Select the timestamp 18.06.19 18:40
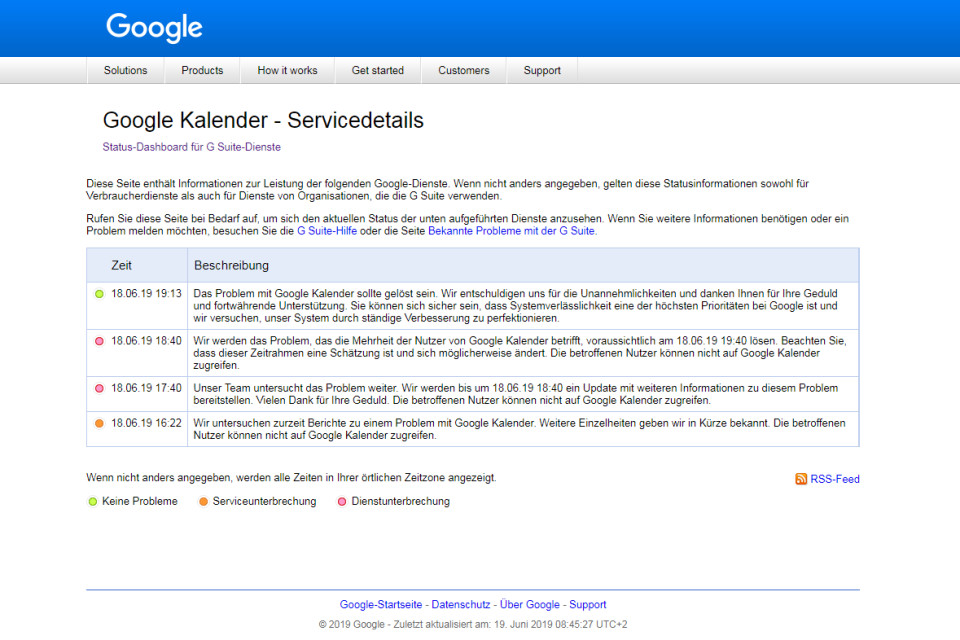This screenshot has height=640, width=960. coord(146,341)
